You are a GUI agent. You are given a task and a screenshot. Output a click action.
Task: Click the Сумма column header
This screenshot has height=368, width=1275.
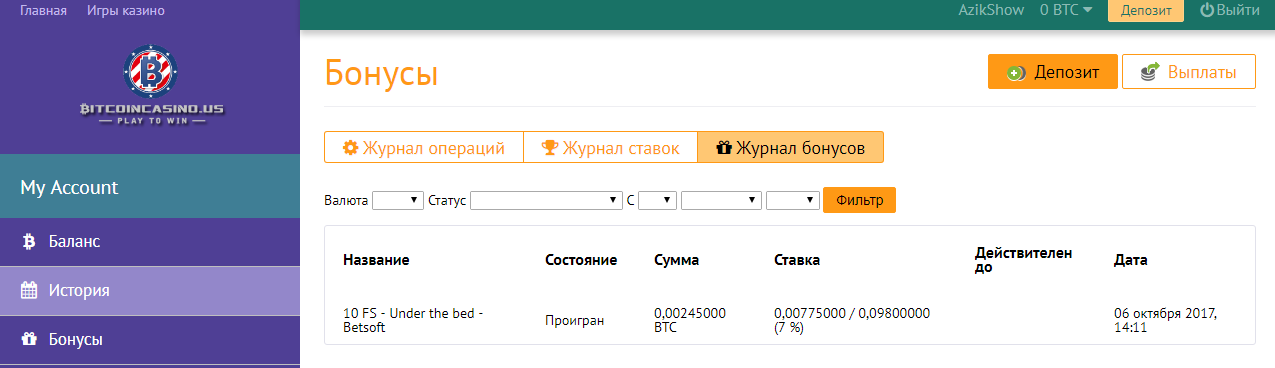[676, 260]
